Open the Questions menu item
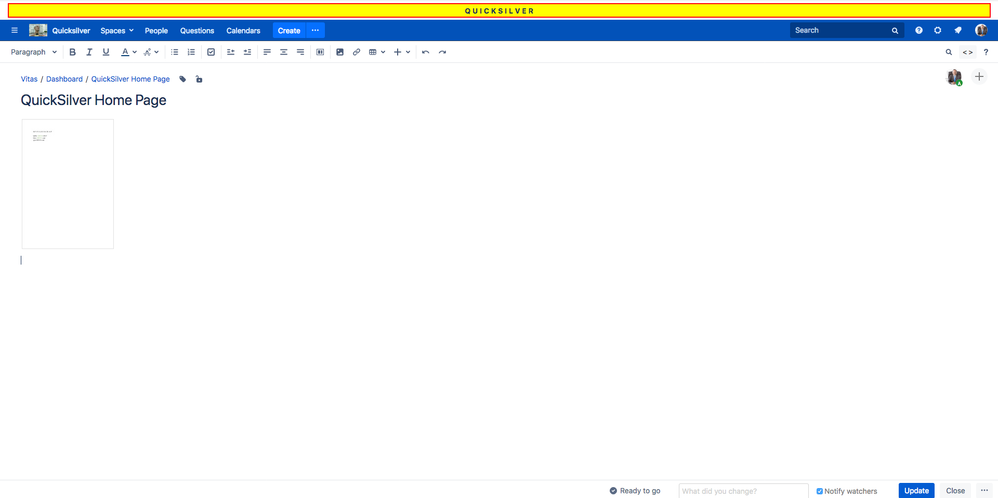The image size is (998, 498). point(197,31)
